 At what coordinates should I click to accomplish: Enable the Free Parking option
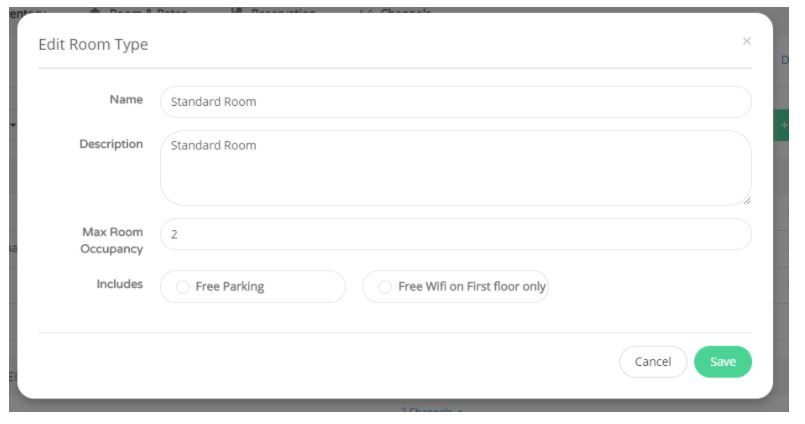point(183,286)
